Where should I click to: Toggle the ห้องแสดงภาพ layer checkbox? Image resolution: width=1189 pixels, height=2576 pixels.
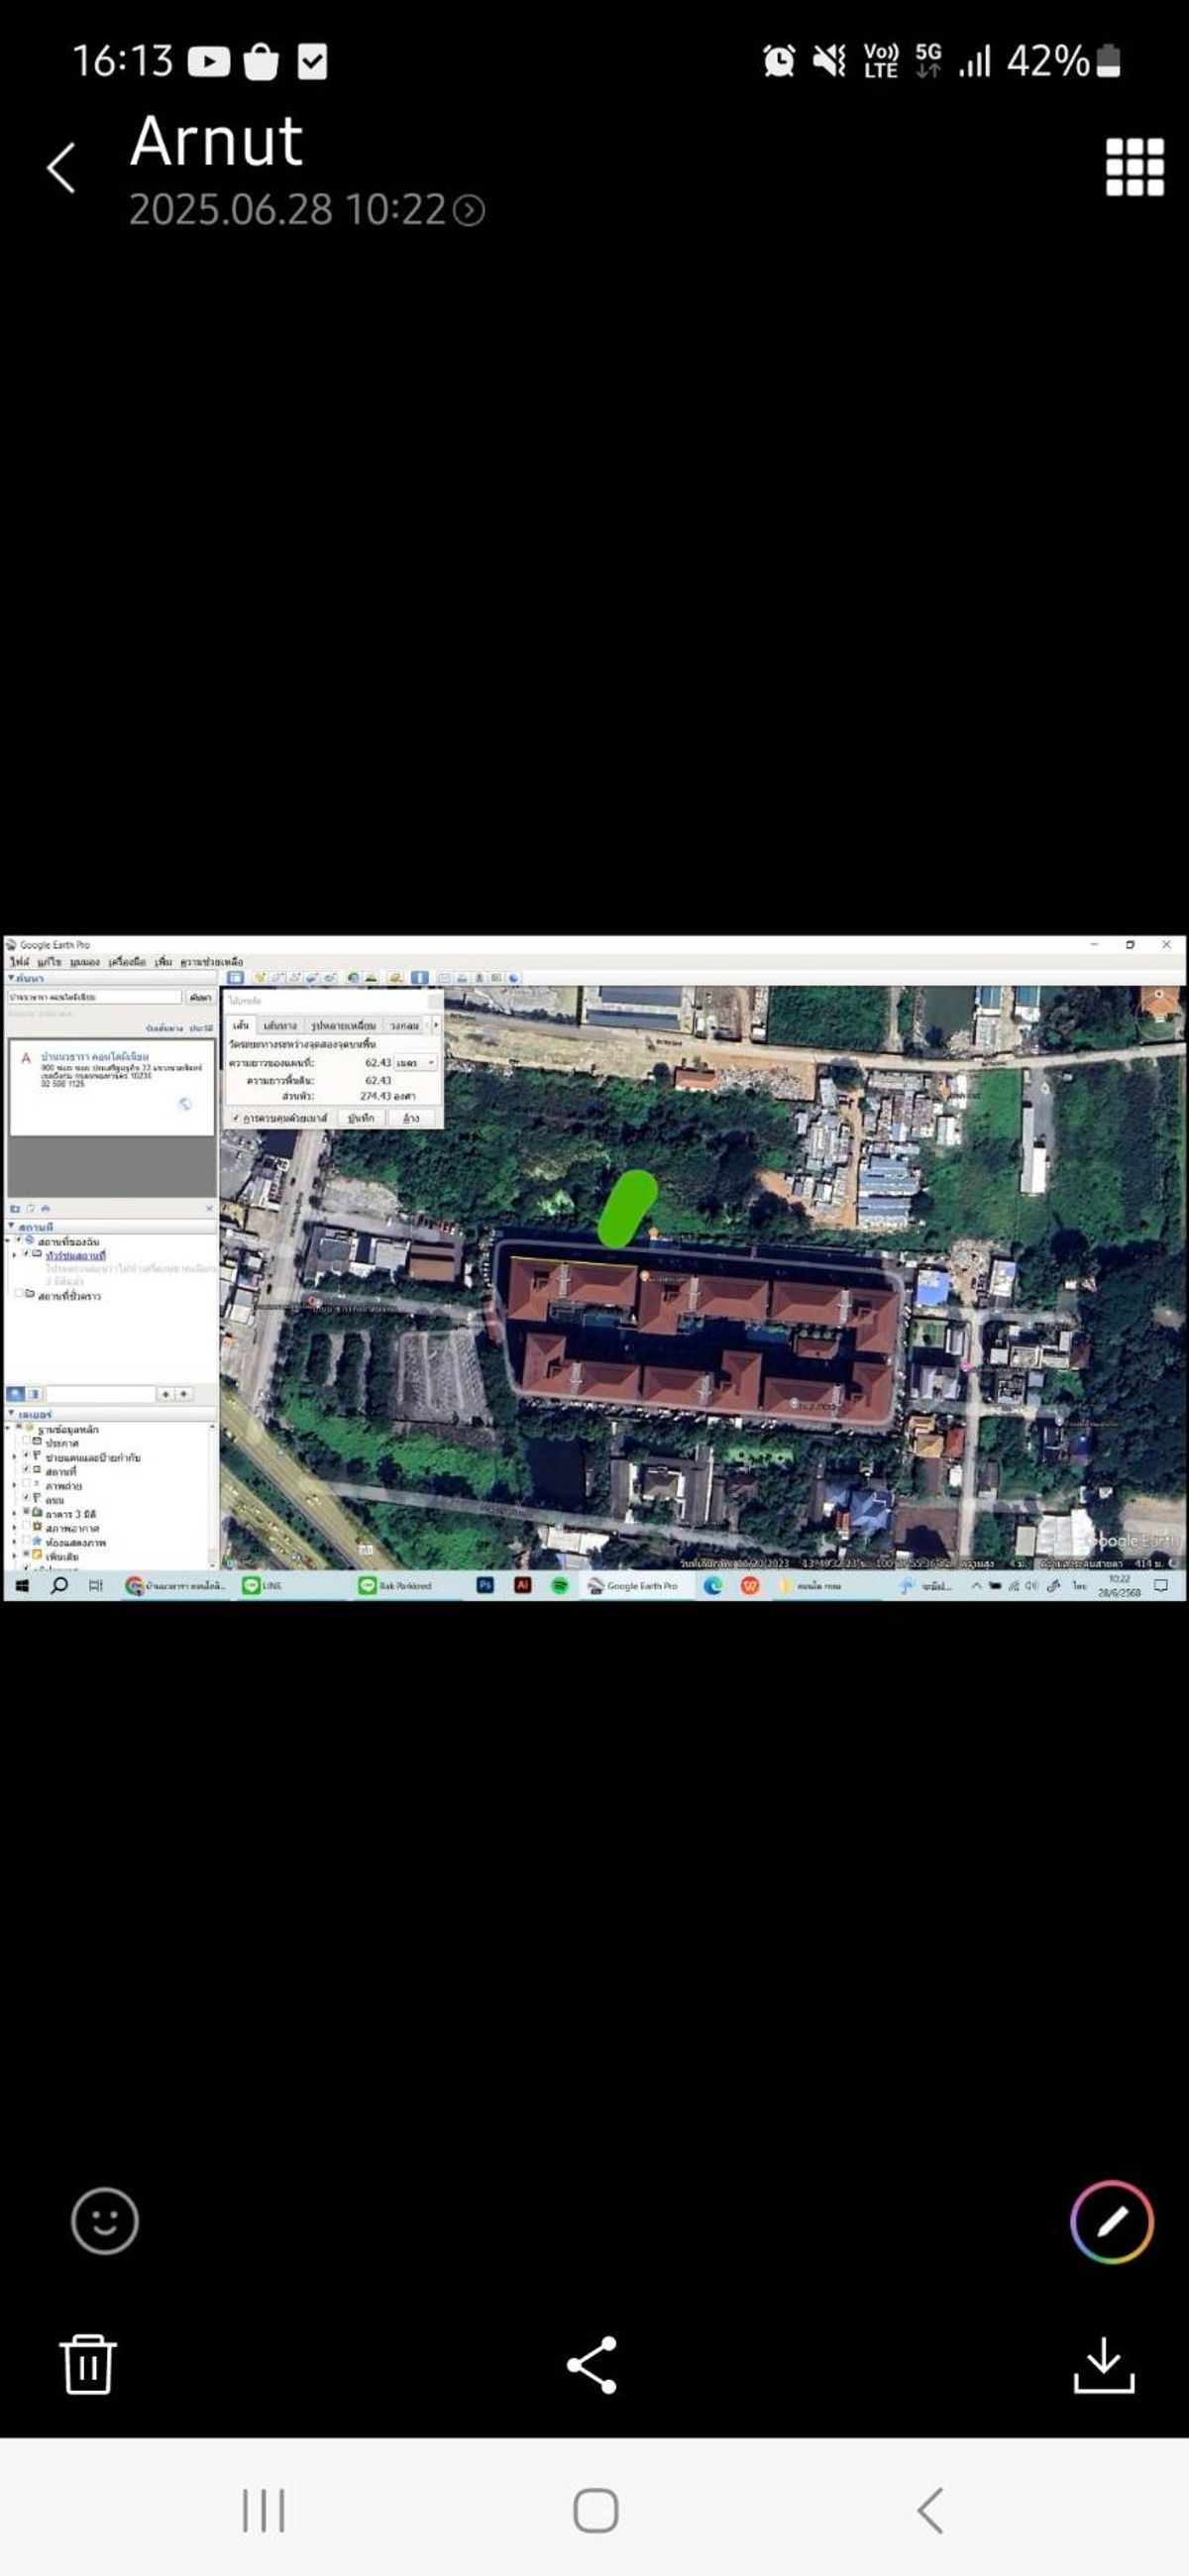(x=26, y=1541)
